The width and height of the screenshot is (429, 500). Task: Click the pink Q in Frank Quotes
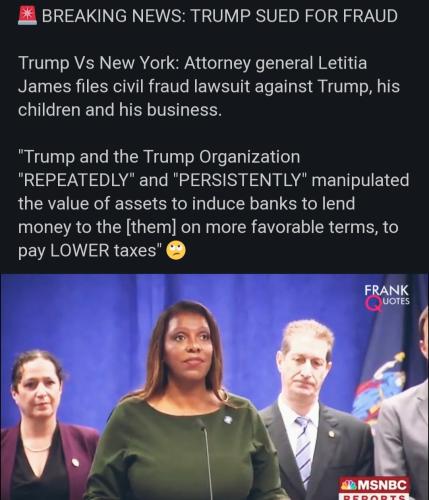click(373, 303)
